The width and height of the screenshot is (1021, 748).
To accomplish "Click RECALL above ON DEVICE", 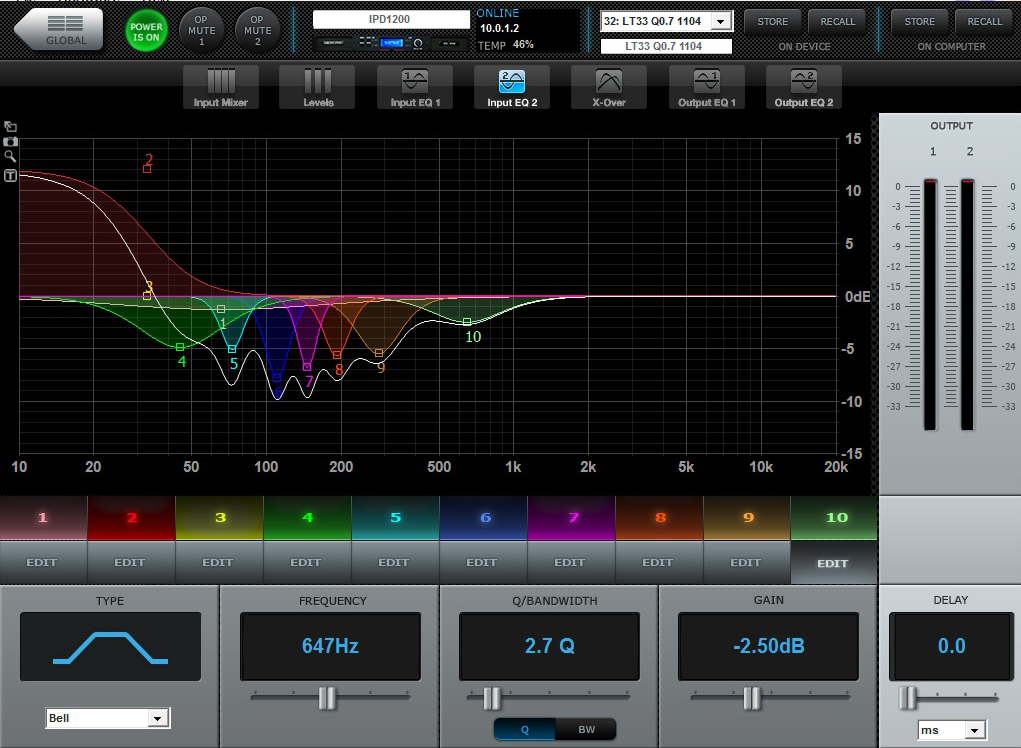I will (837, 21).
